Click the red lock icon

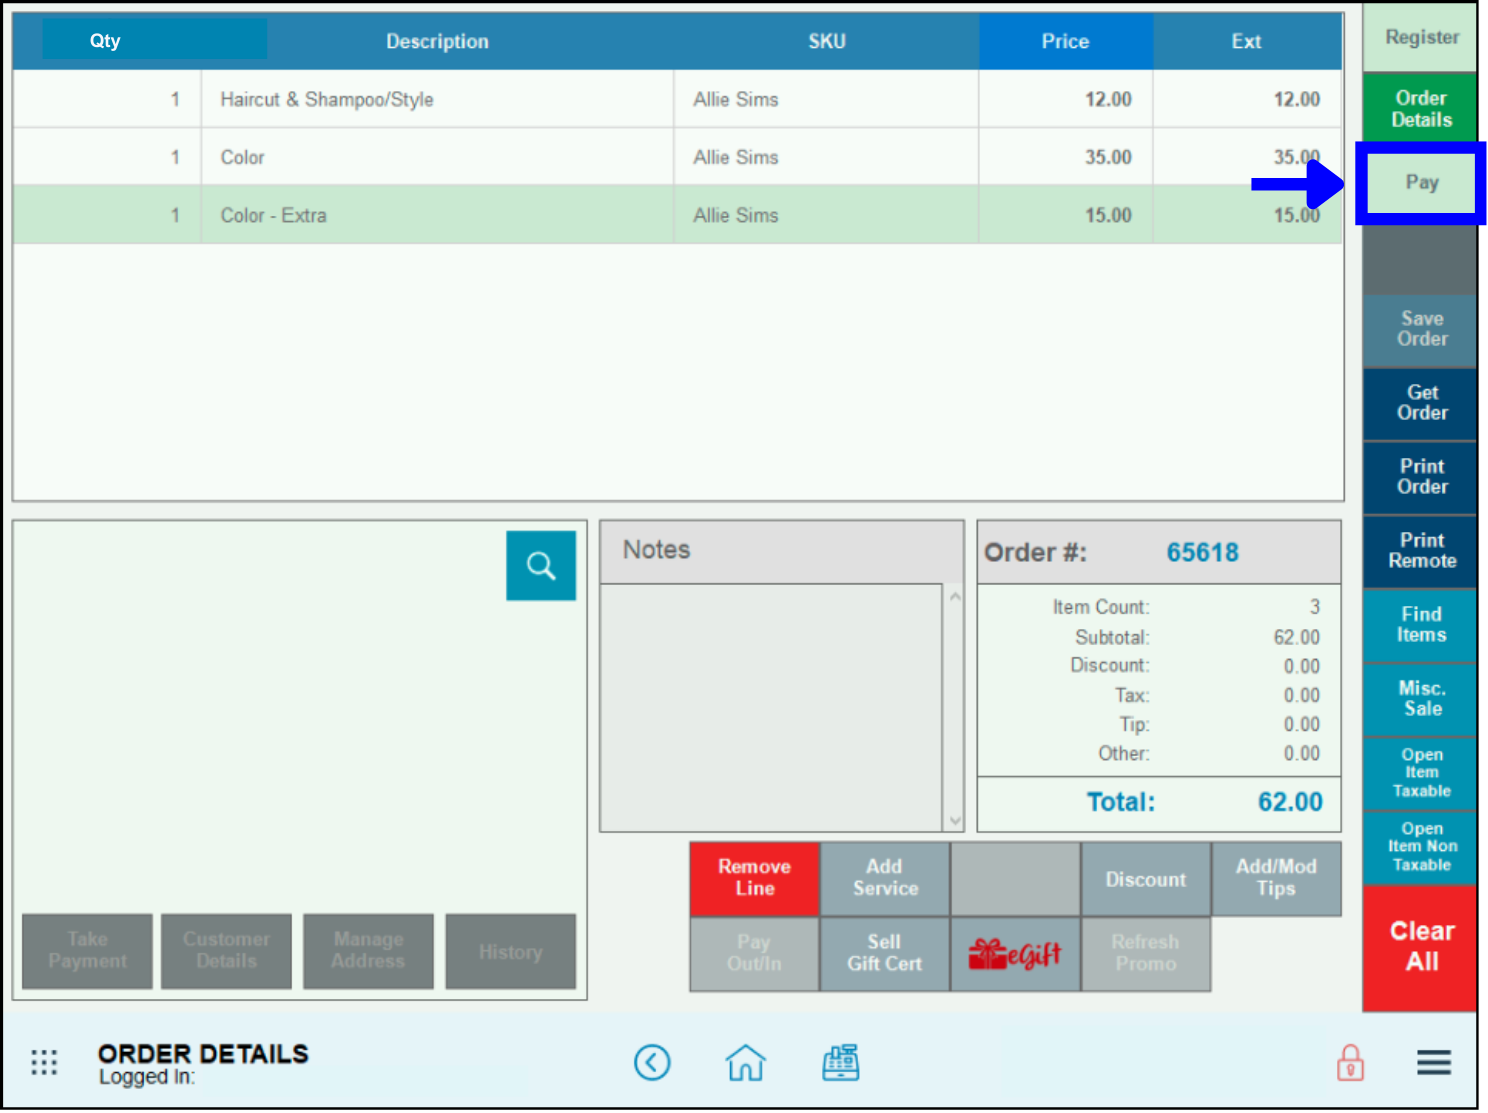[1350, 1062]
